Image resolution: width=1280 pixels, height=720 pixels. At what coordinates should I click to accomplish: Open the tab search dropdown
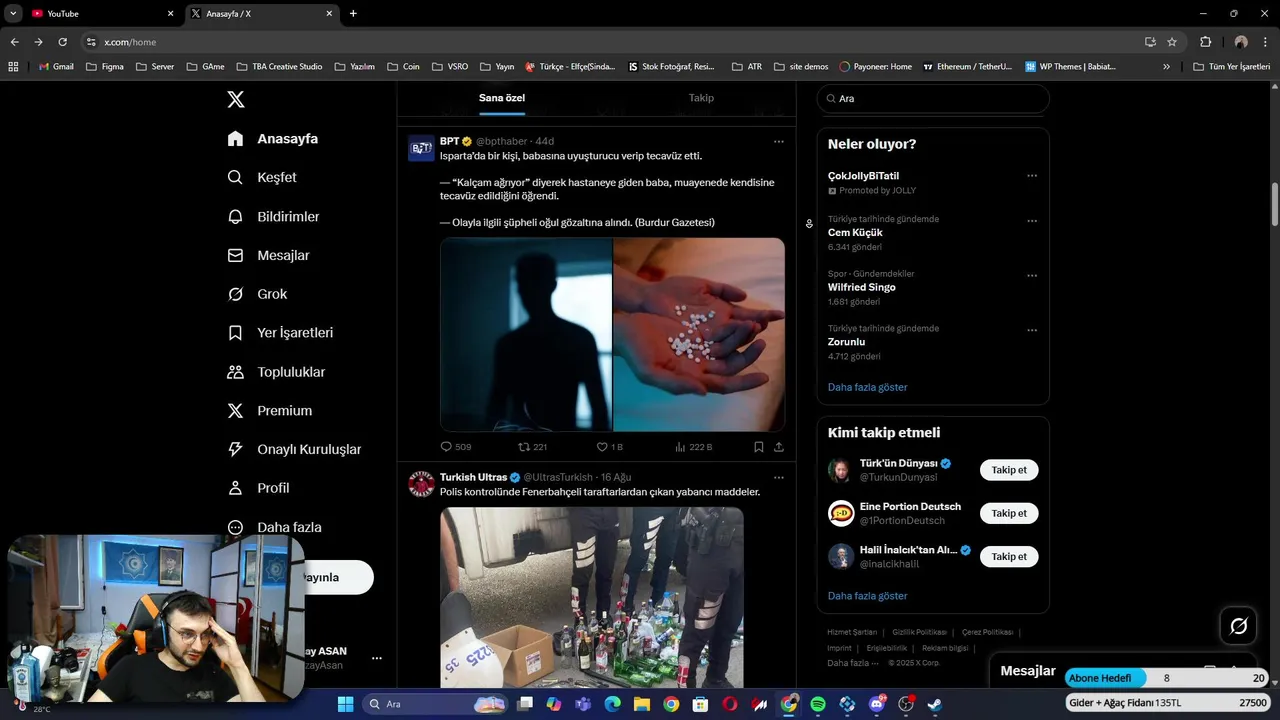pyautogui.click(x=13, y=14)
